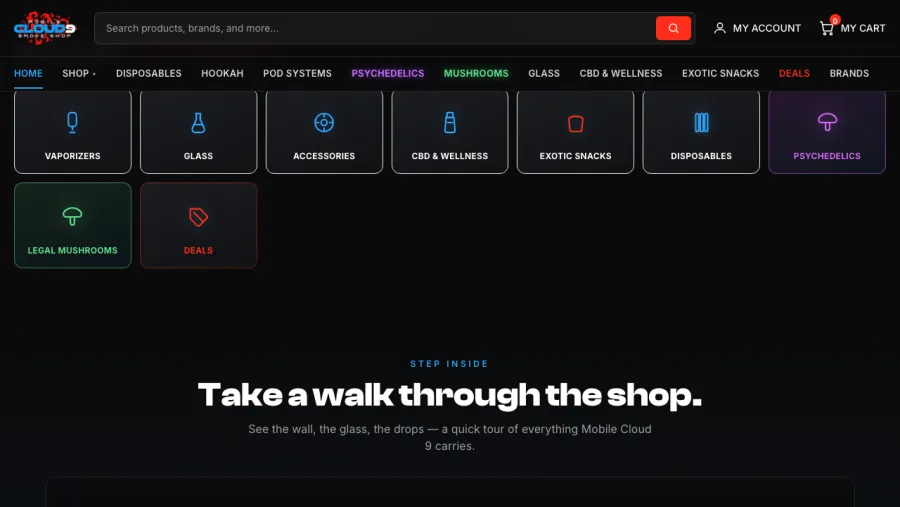
Task: Click the green Legal Mushrooms icon
Action: click(72, 216)
